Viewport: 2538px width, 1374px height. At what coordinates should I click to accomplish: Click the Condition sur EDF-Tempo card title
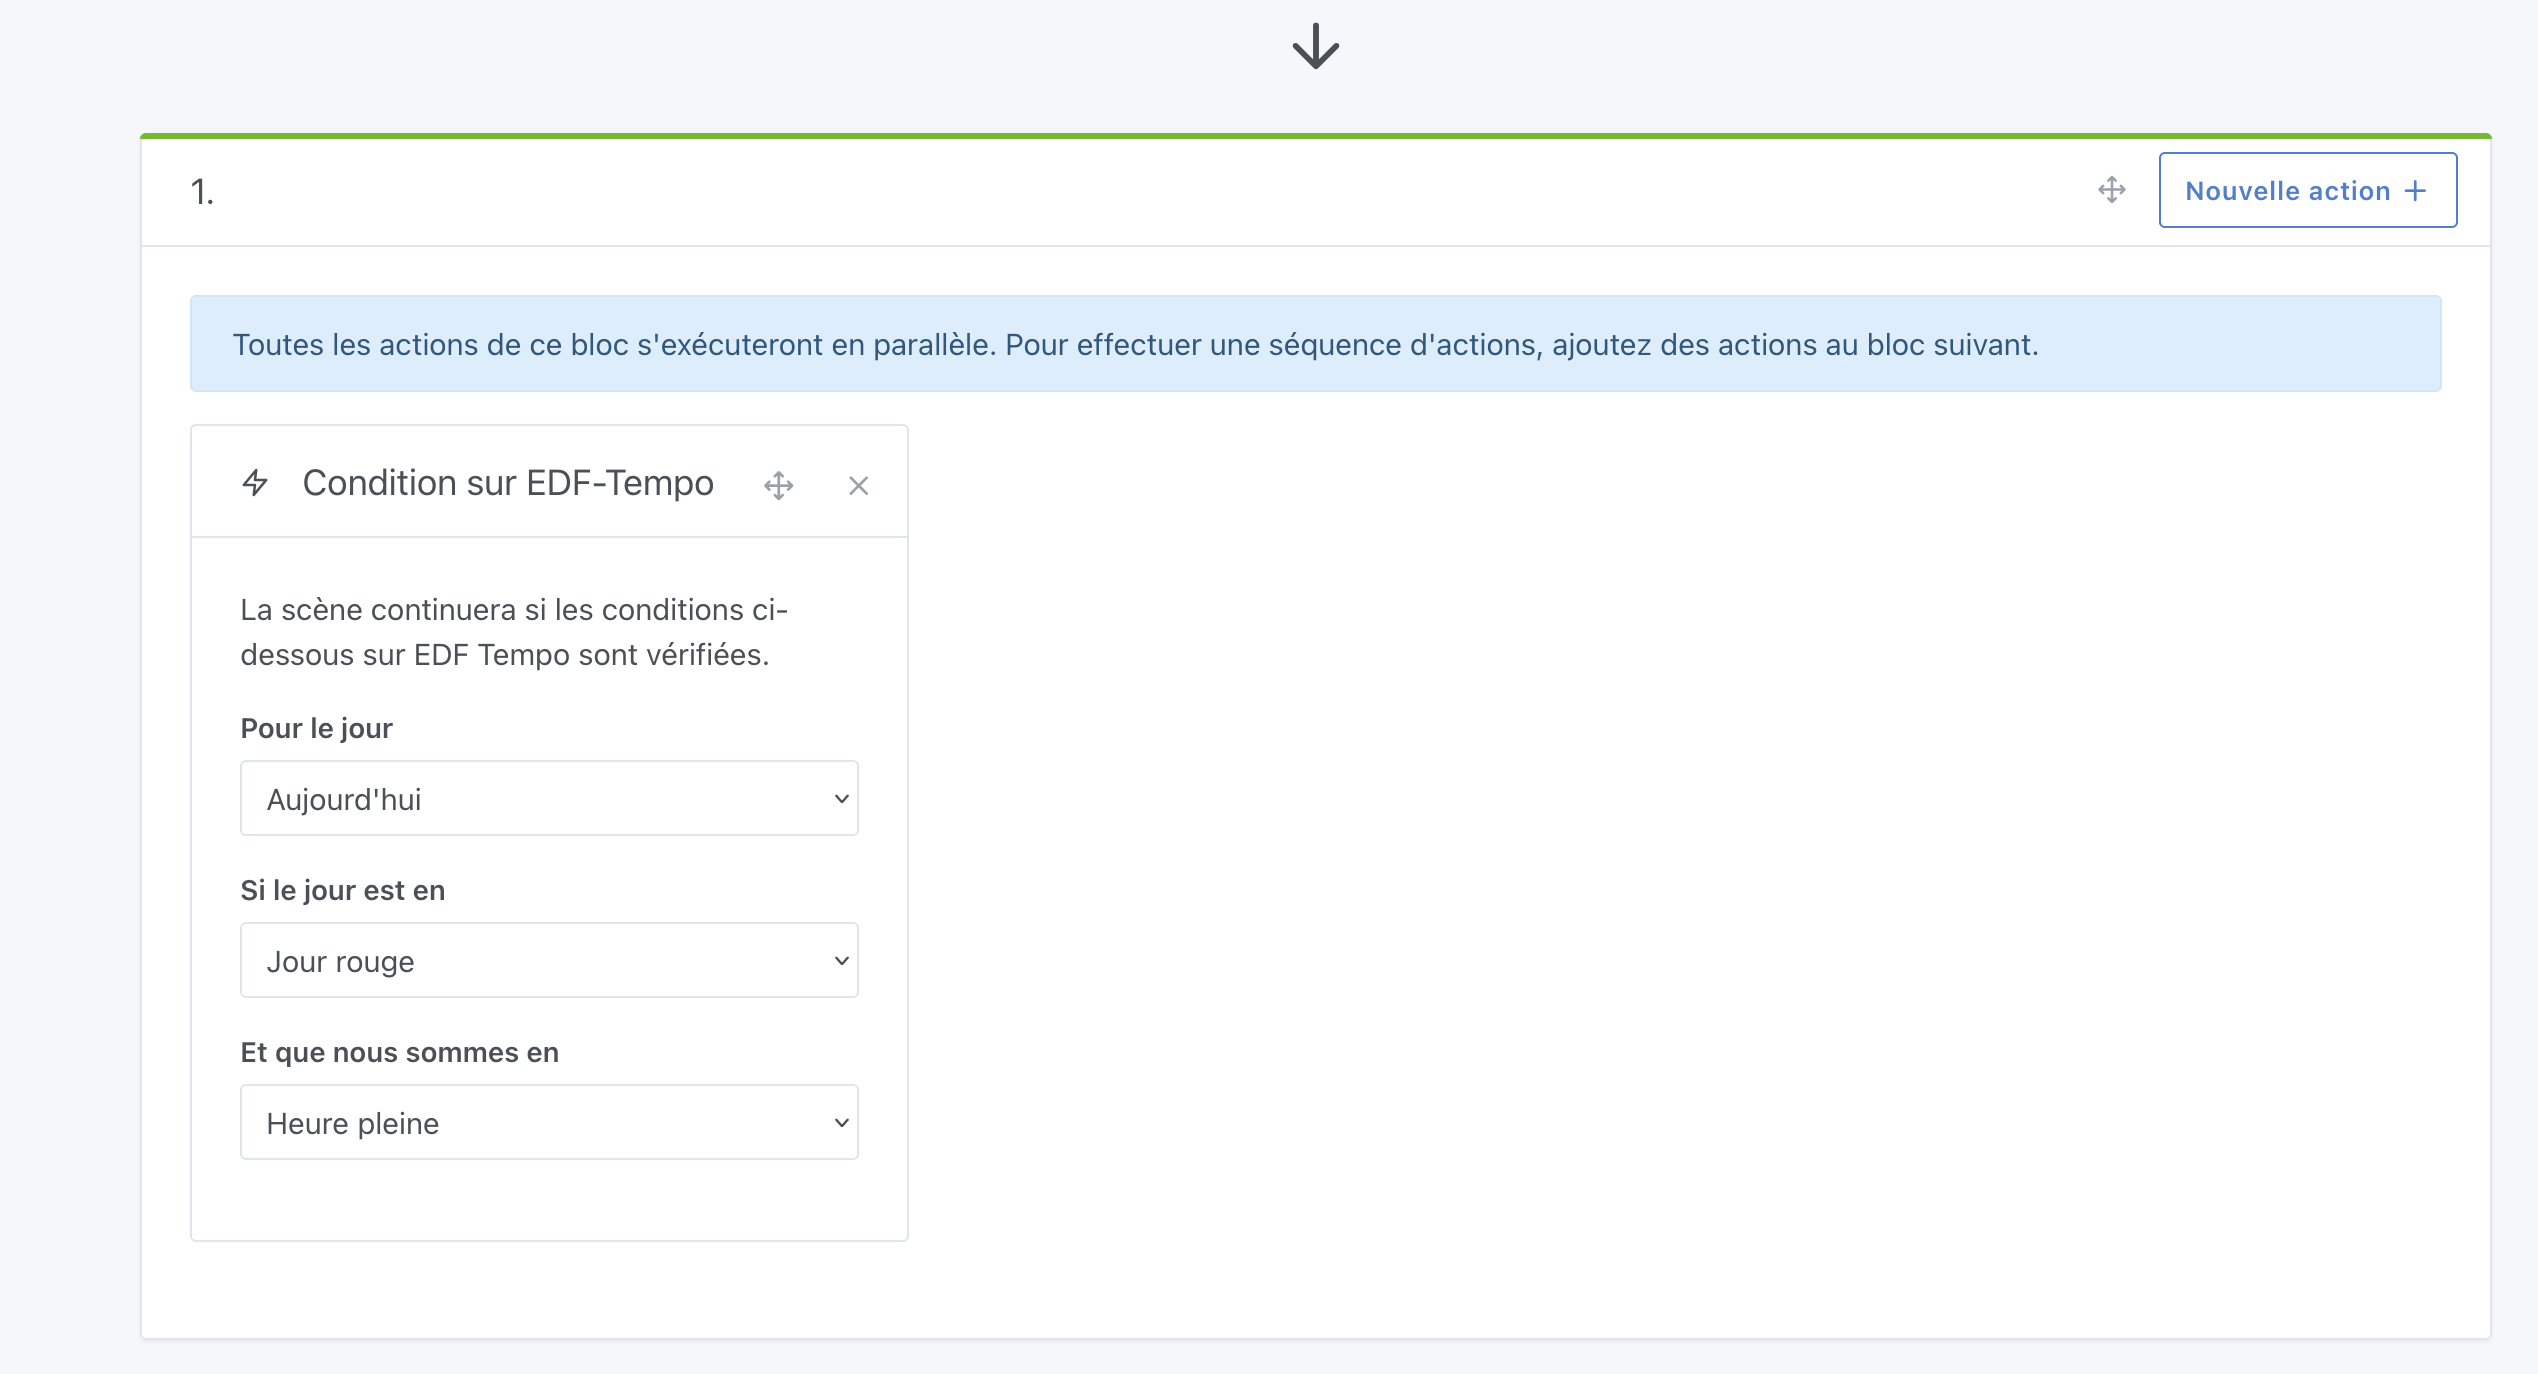click(508, 483)
